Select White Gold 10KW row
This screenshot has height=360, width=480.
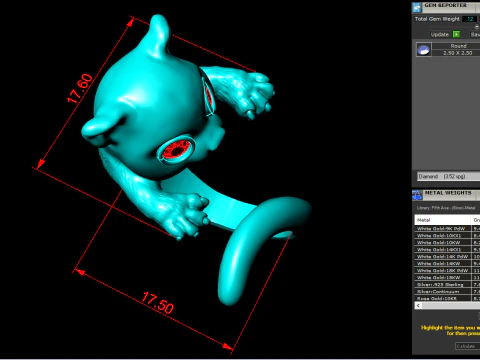[447, 243]
